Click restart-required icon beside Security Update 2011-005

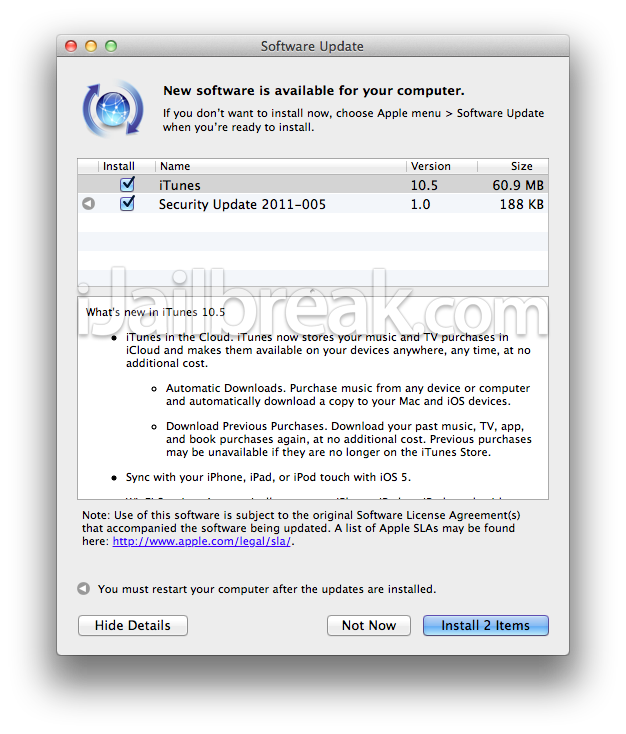click(88, 204)
